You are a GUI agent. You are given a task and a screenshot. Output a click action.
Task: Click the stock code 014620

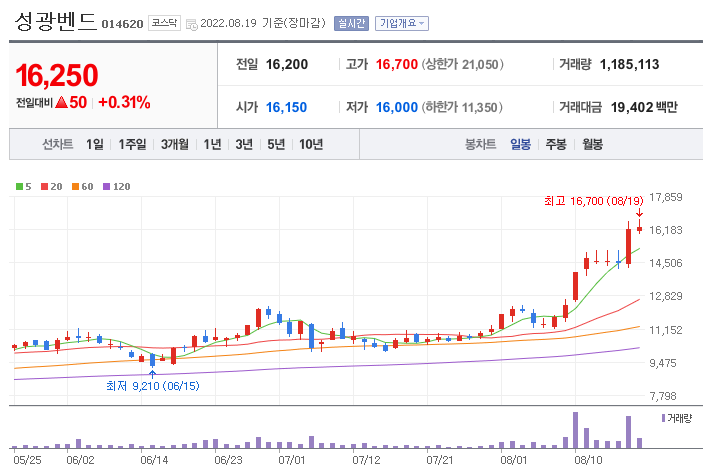point(122,24)
